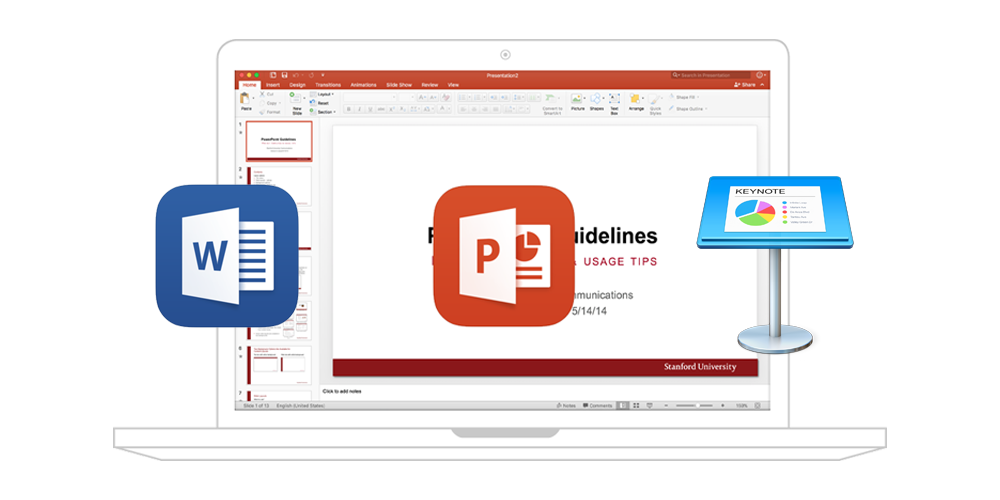
Task: Click the Keynote podium icon
Action: (775, 263)
